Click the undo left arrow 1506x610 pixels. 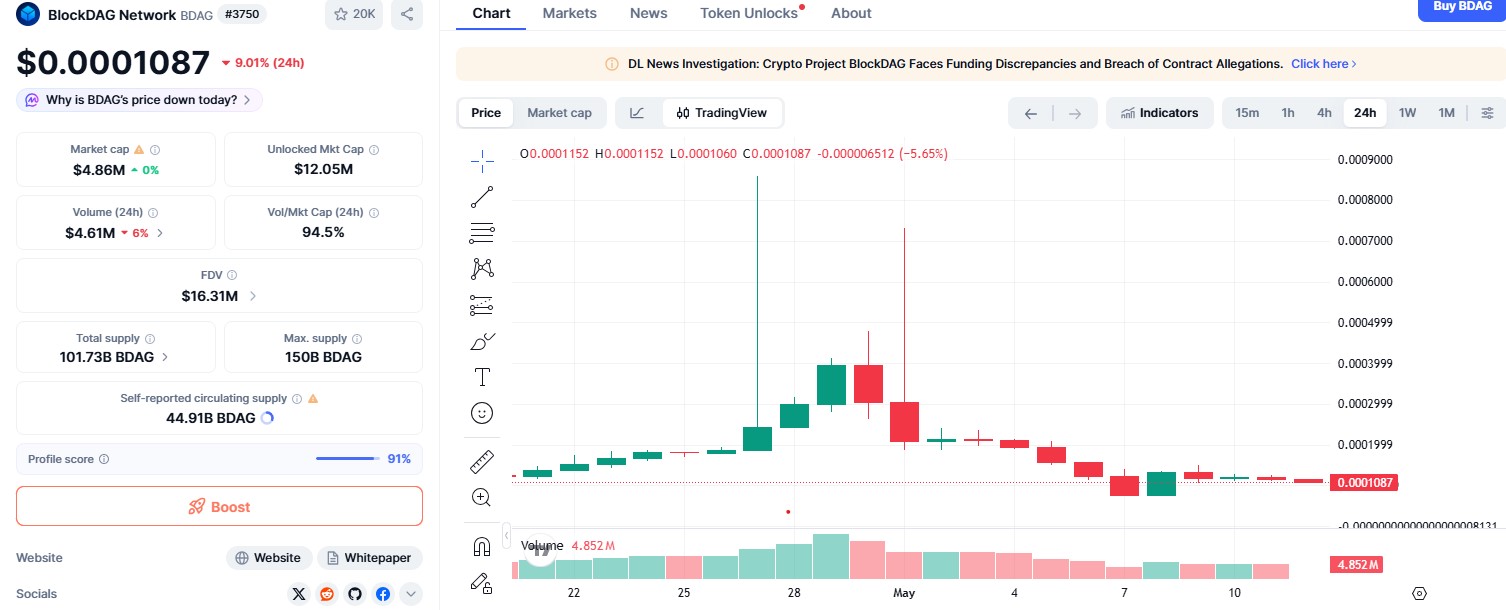pyautogui.click(x=1031, y=113)
